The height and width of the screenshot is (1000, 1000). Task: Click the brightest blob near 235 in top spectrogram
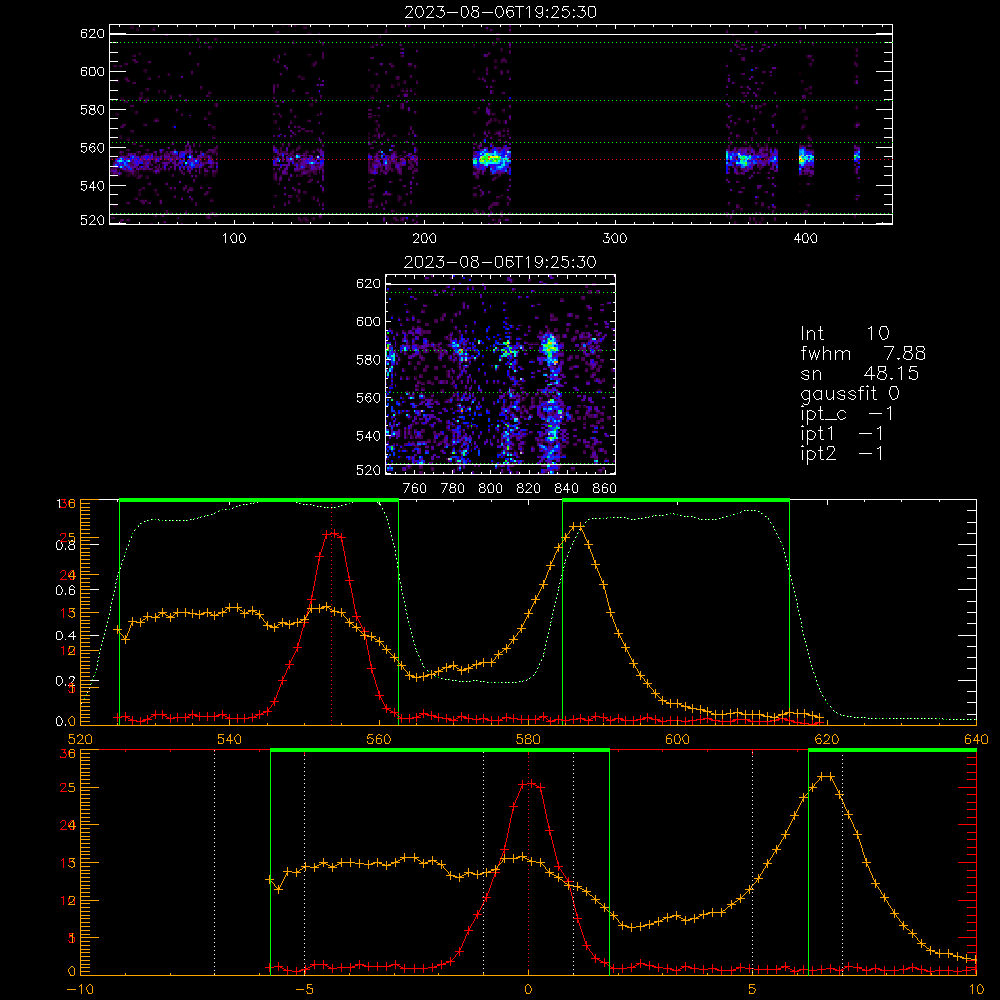[491, 158]
